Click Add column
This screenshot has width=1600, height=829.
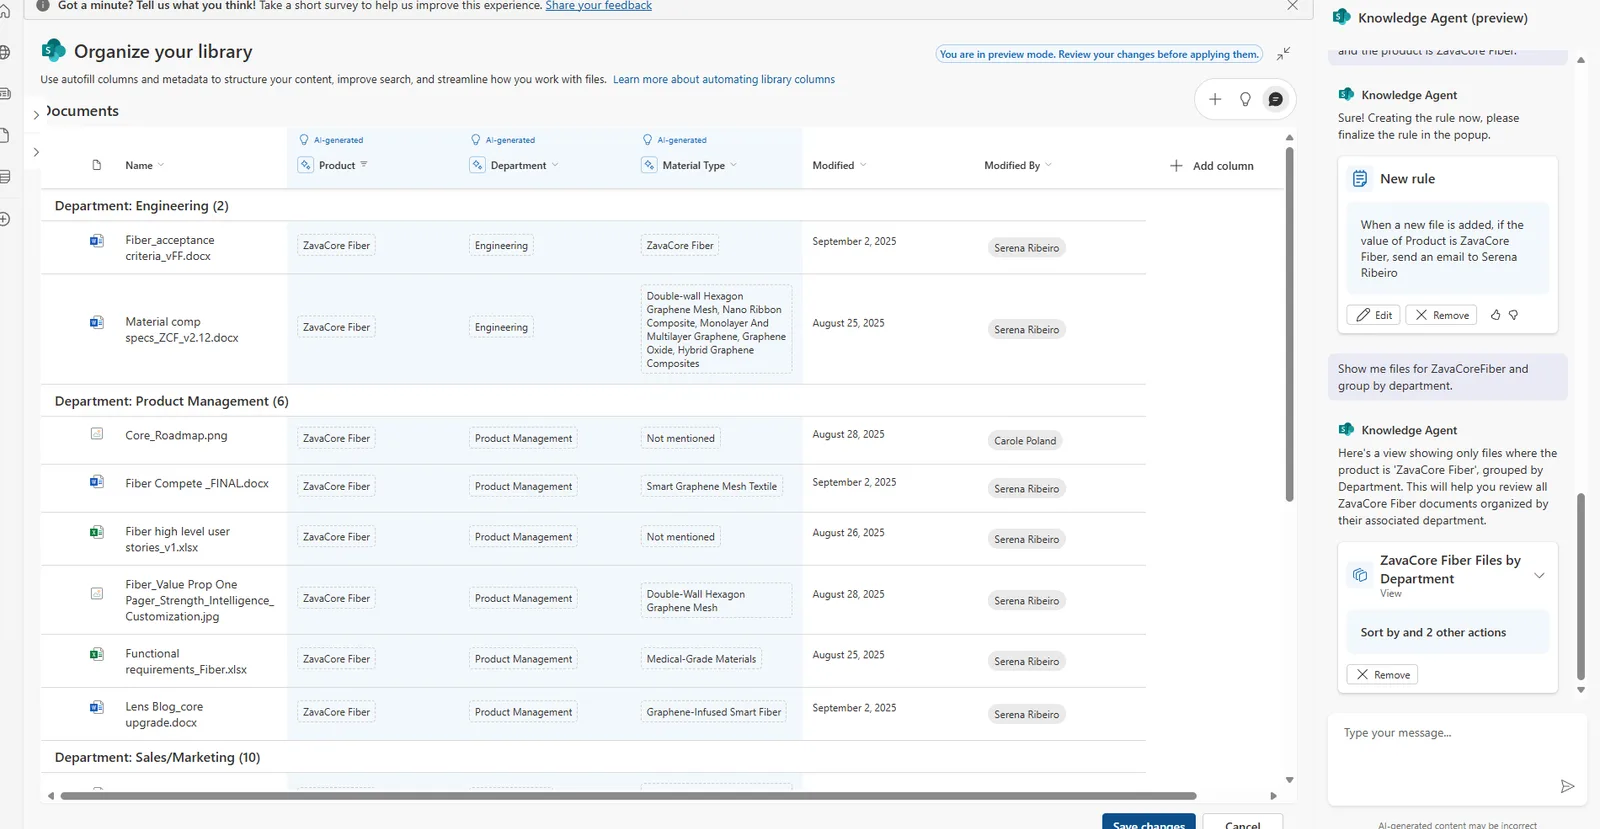coord(1211,166)
